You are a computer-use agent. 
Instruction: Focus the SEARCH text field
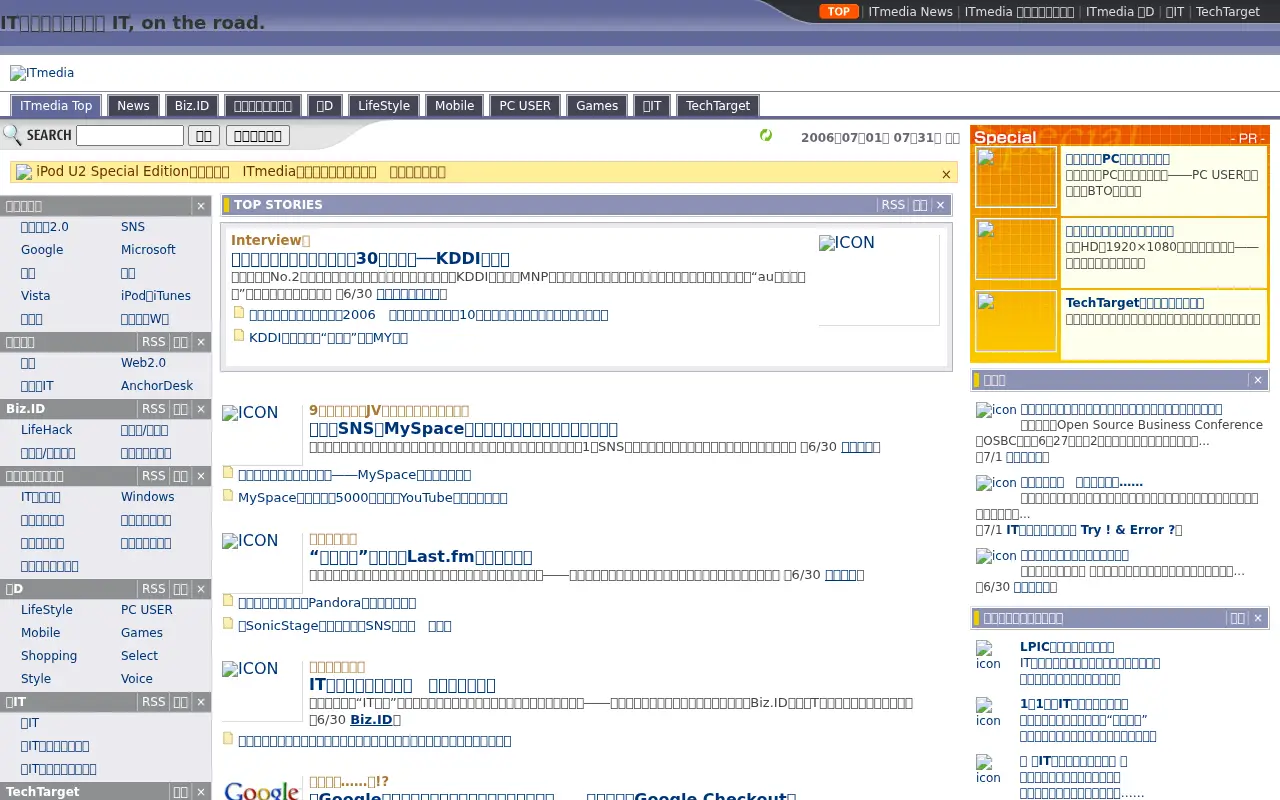(130, 136)
